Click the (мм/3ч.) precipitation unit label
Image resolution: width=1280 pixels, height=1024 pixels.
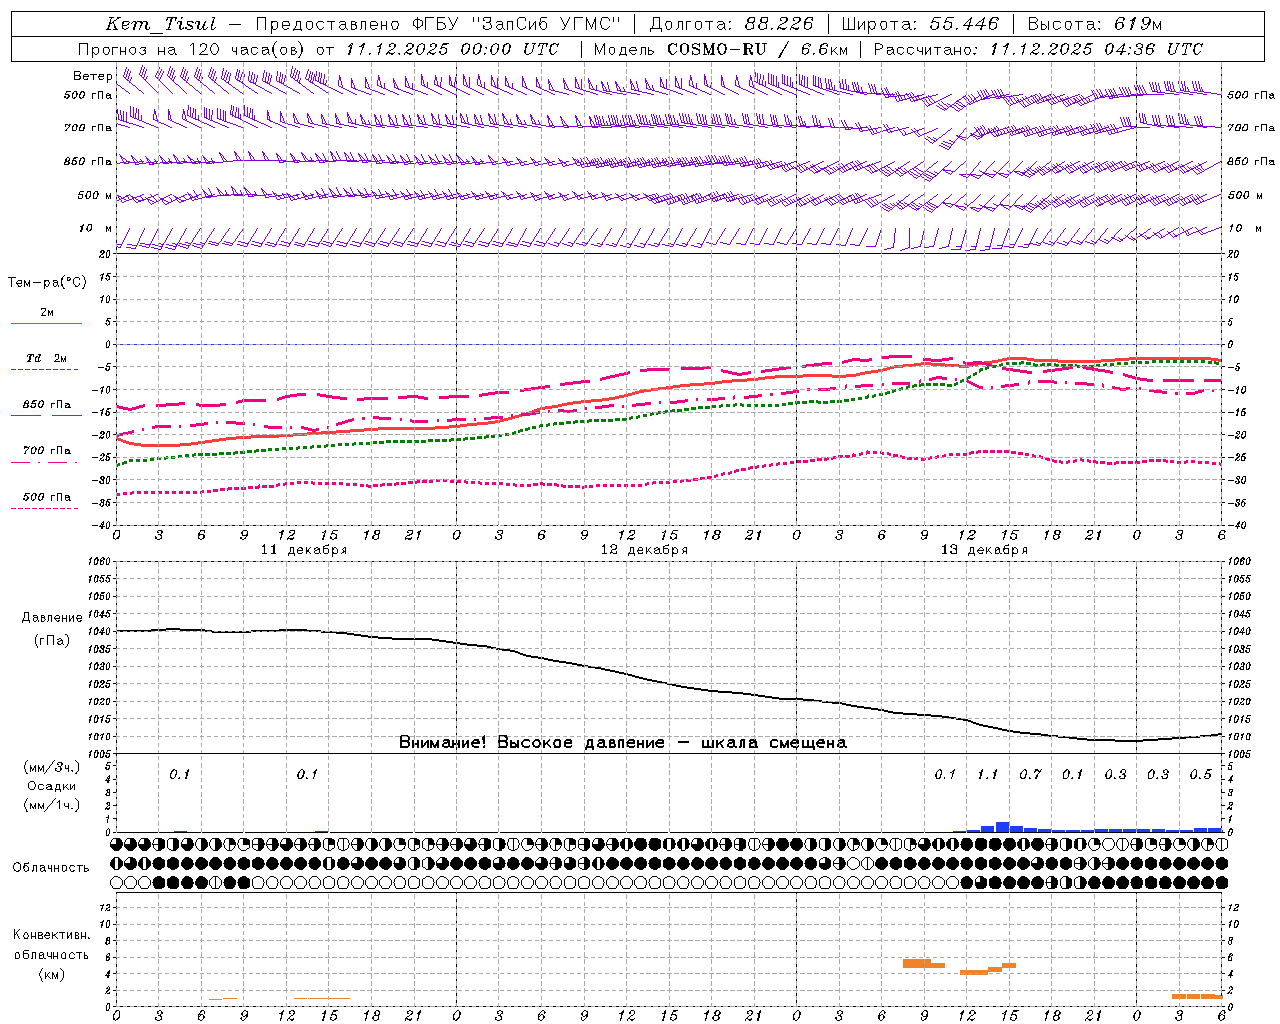click(52, 767)
